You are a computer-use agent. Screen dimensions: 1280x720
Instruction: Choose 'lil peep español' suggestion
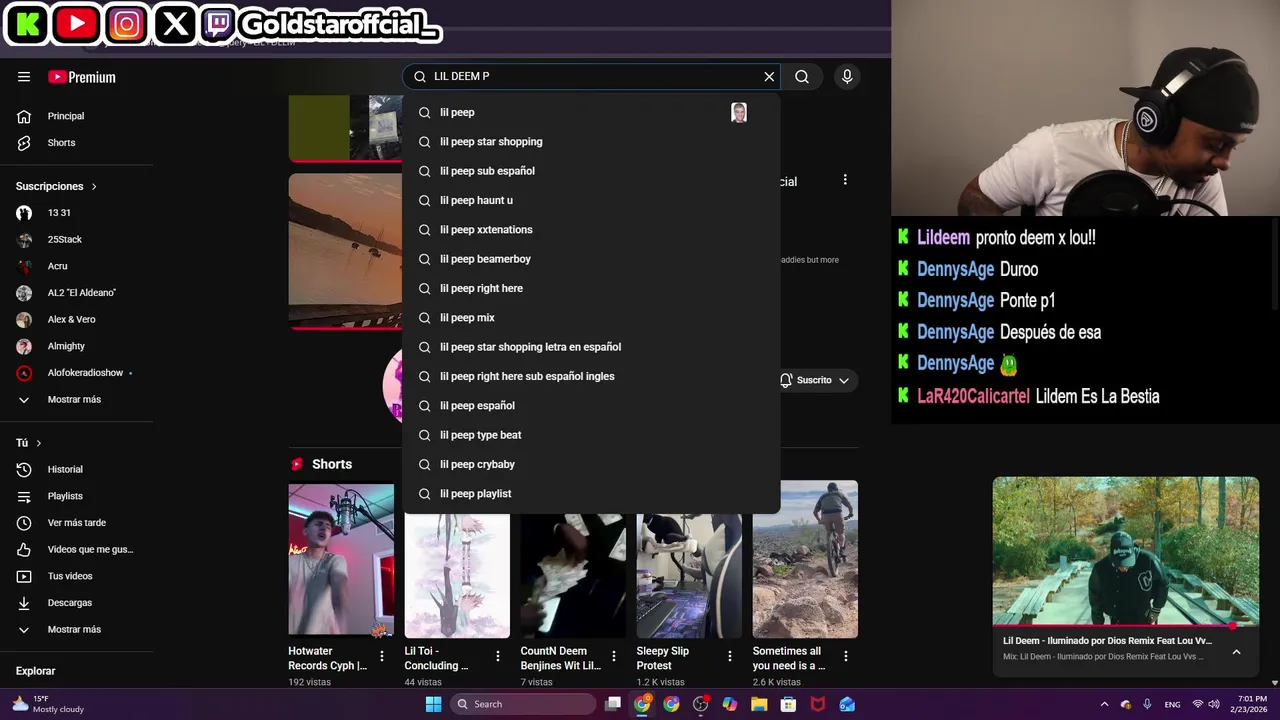coord(591,405)
